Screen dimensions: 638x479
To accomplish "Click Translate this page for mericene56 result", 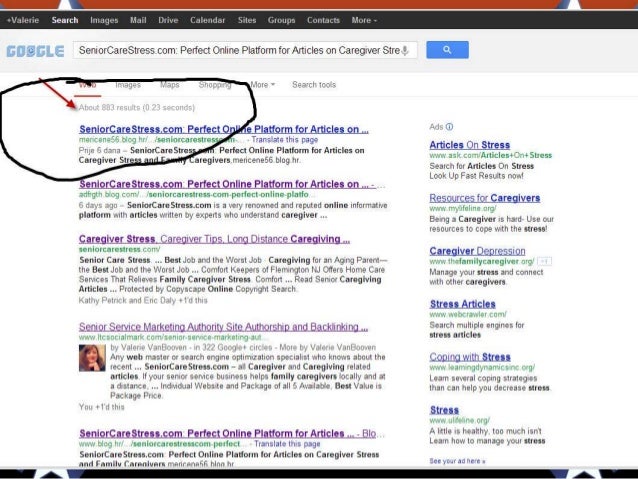I will click(284, 140).
